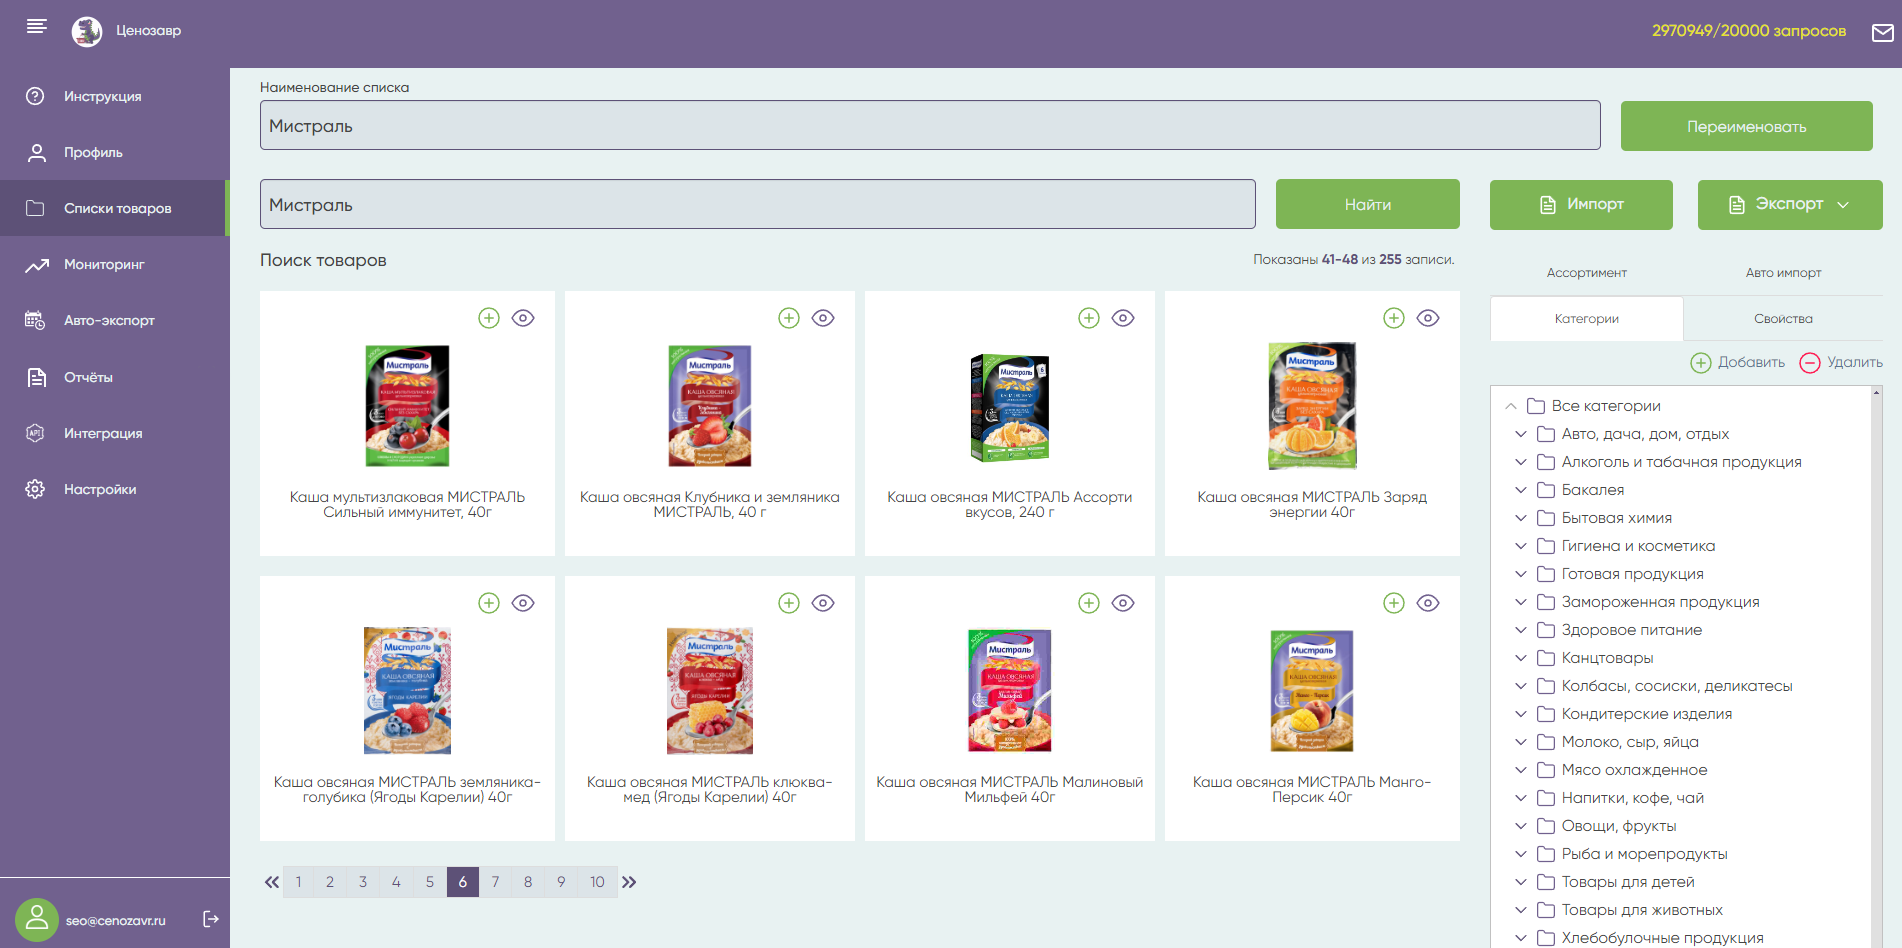Switch to the Ассортимент tab
Screen dimensions: 1902x948
(1587, 273)
